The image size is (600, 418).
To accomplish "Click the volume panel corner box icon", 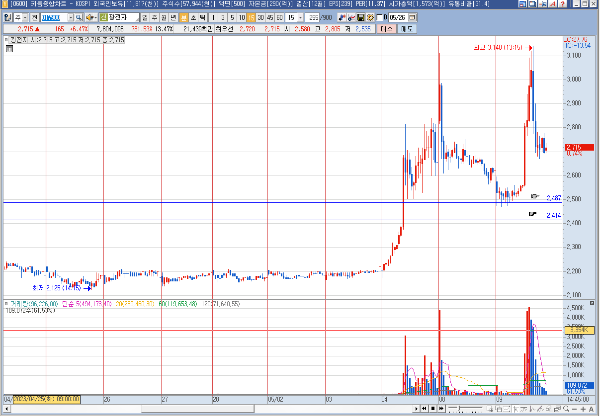I will (592, 303).
